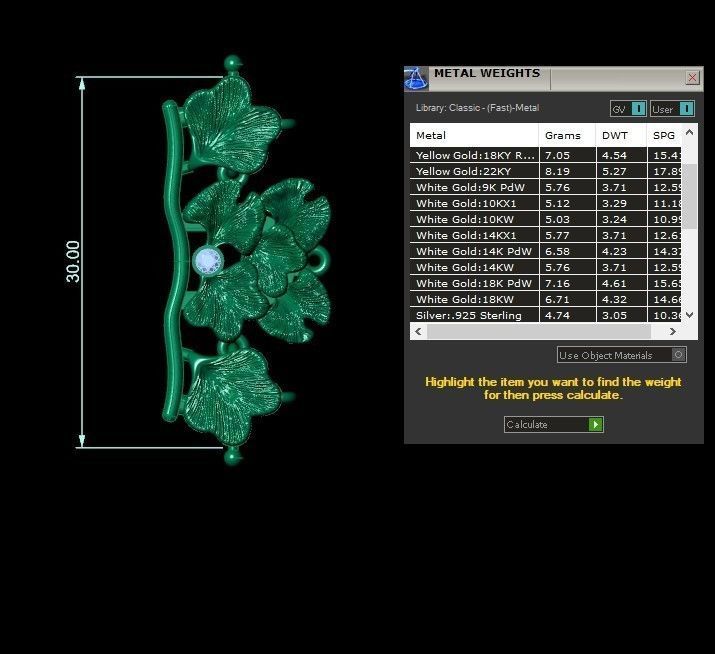Select Yellow Gold:18KY row
715x654 pixels.
click(546, 155)
